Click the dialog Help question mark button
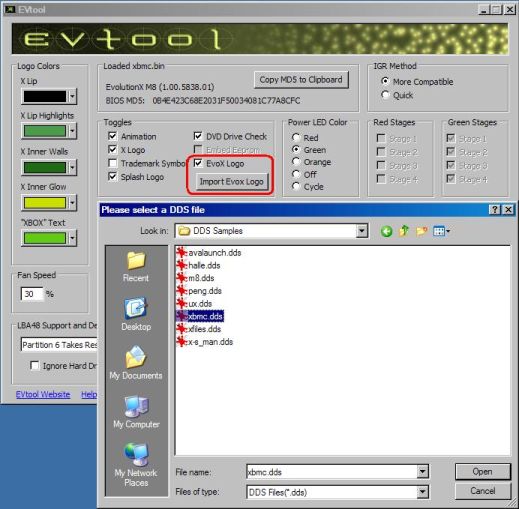Screen dimensions: 519x509 495,210
